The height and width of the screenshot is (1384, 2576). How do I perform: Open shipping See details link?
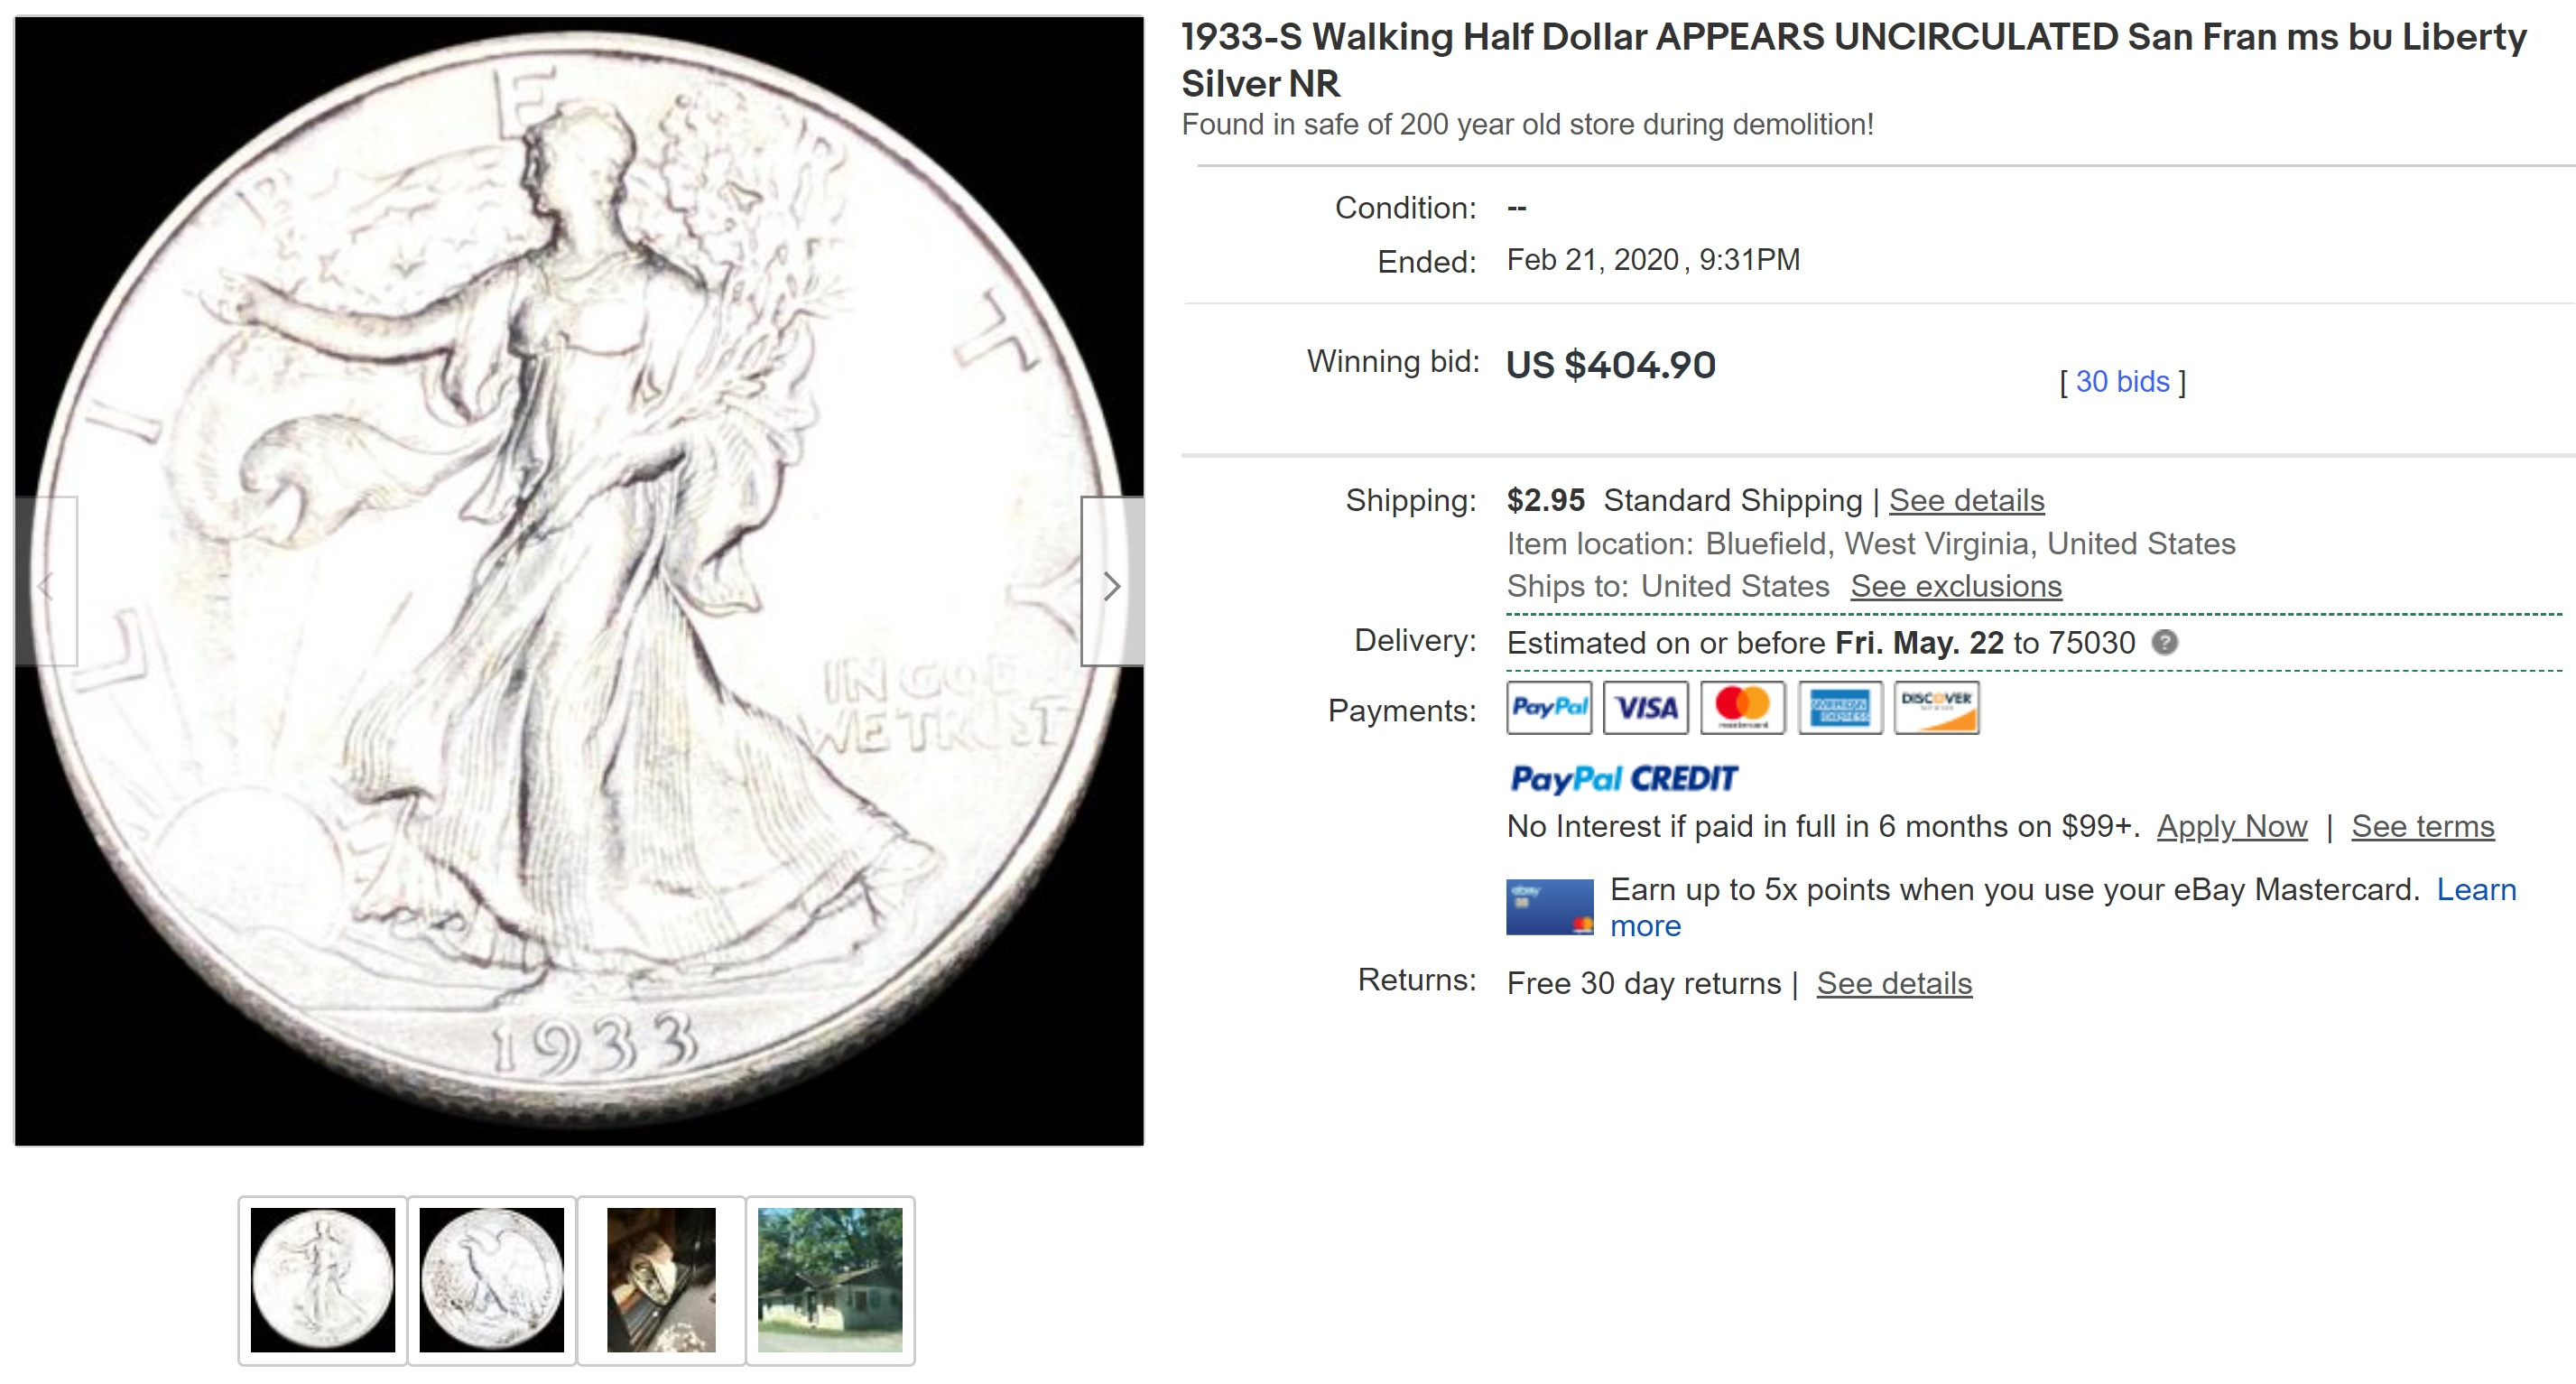pyautogui.click(x=1966, y=500)
